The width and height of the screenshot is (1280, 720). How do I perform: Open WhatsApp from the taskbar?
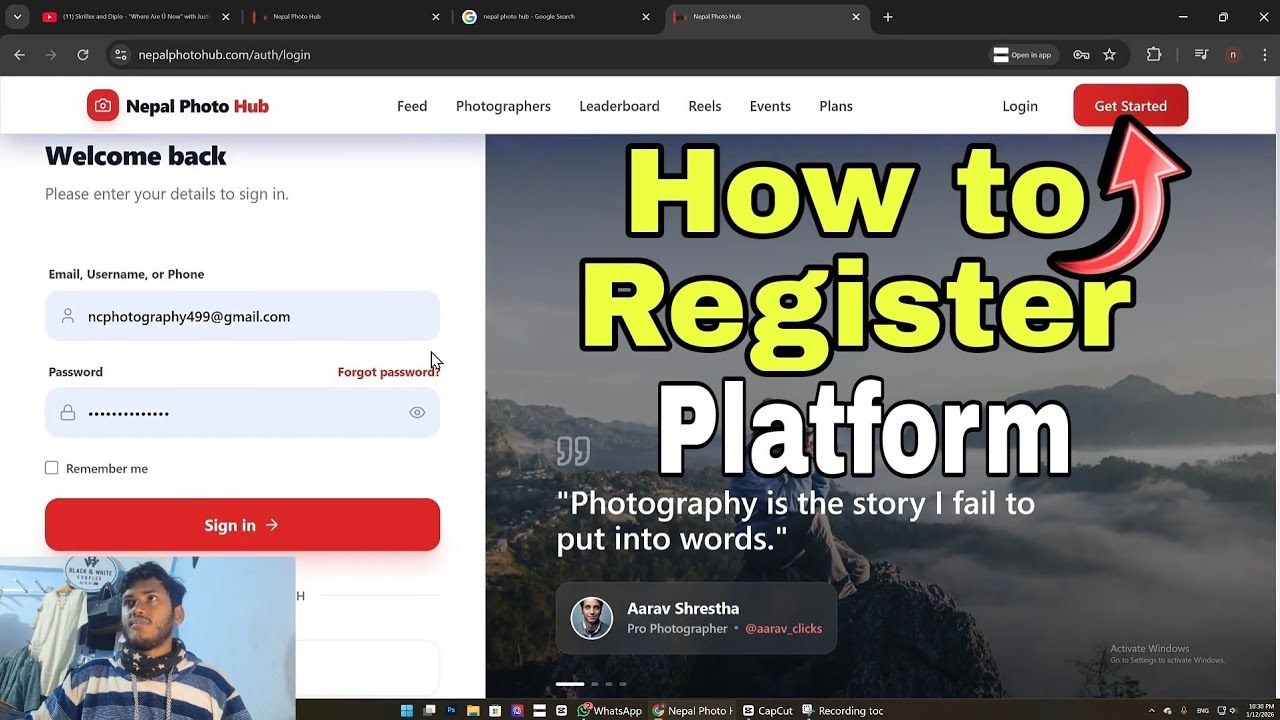(609, 711)
